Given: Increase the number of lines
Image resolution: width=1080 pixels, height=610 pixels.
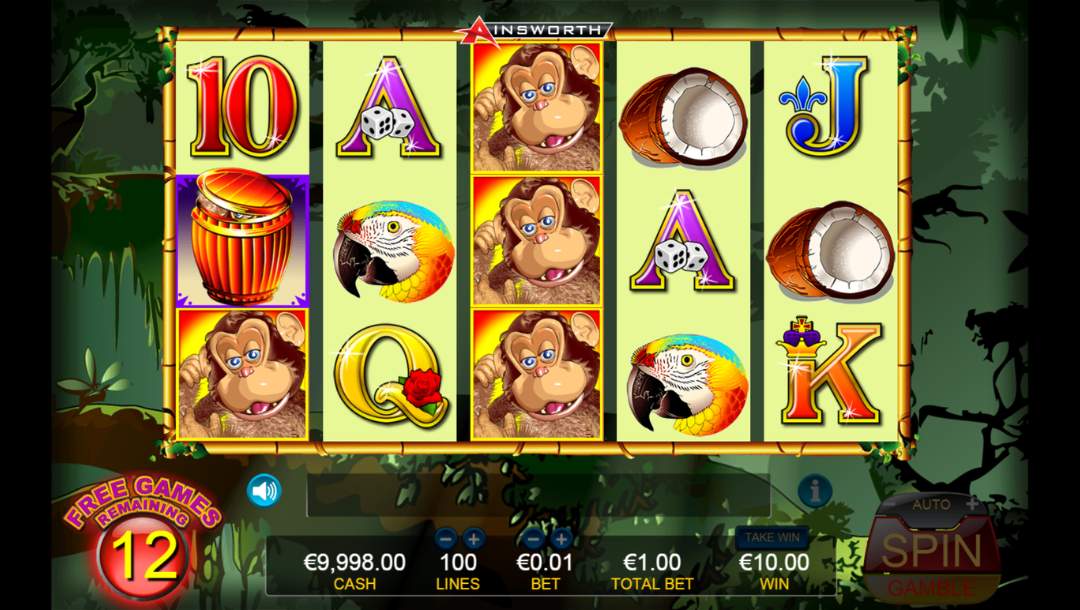Looking at the screenshot, I should (474, 538).
